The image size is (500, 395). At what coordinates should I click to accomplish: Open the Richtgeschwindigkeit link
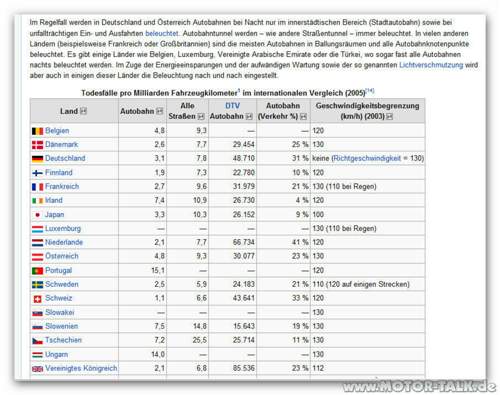367,158
